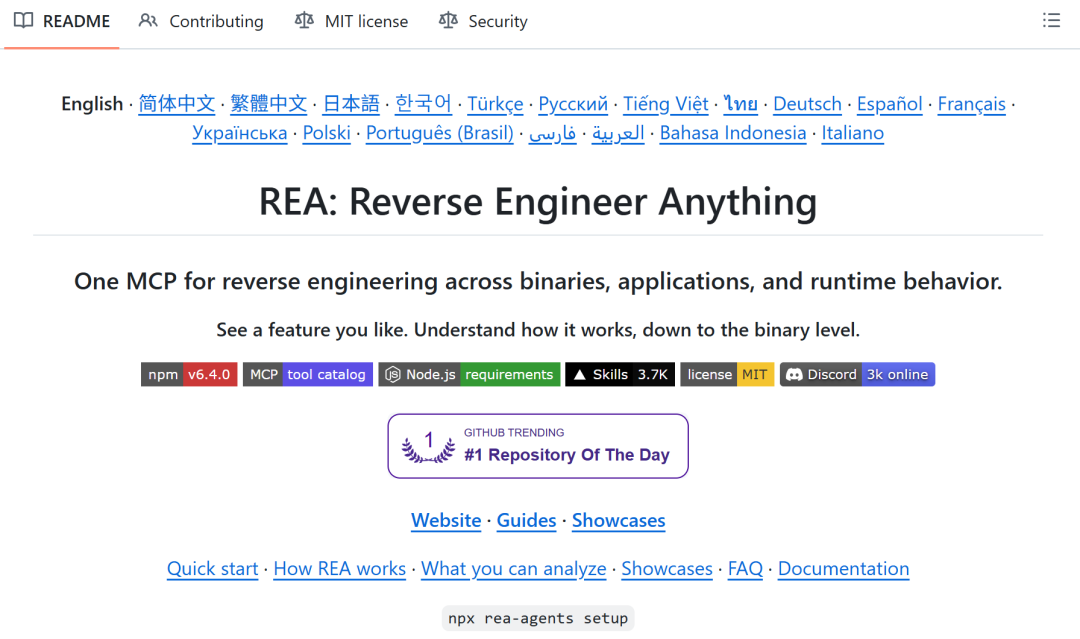Open the README outline list icon
The width and height of the screenshot is (1080, 639).
[x=1051, y=21]
